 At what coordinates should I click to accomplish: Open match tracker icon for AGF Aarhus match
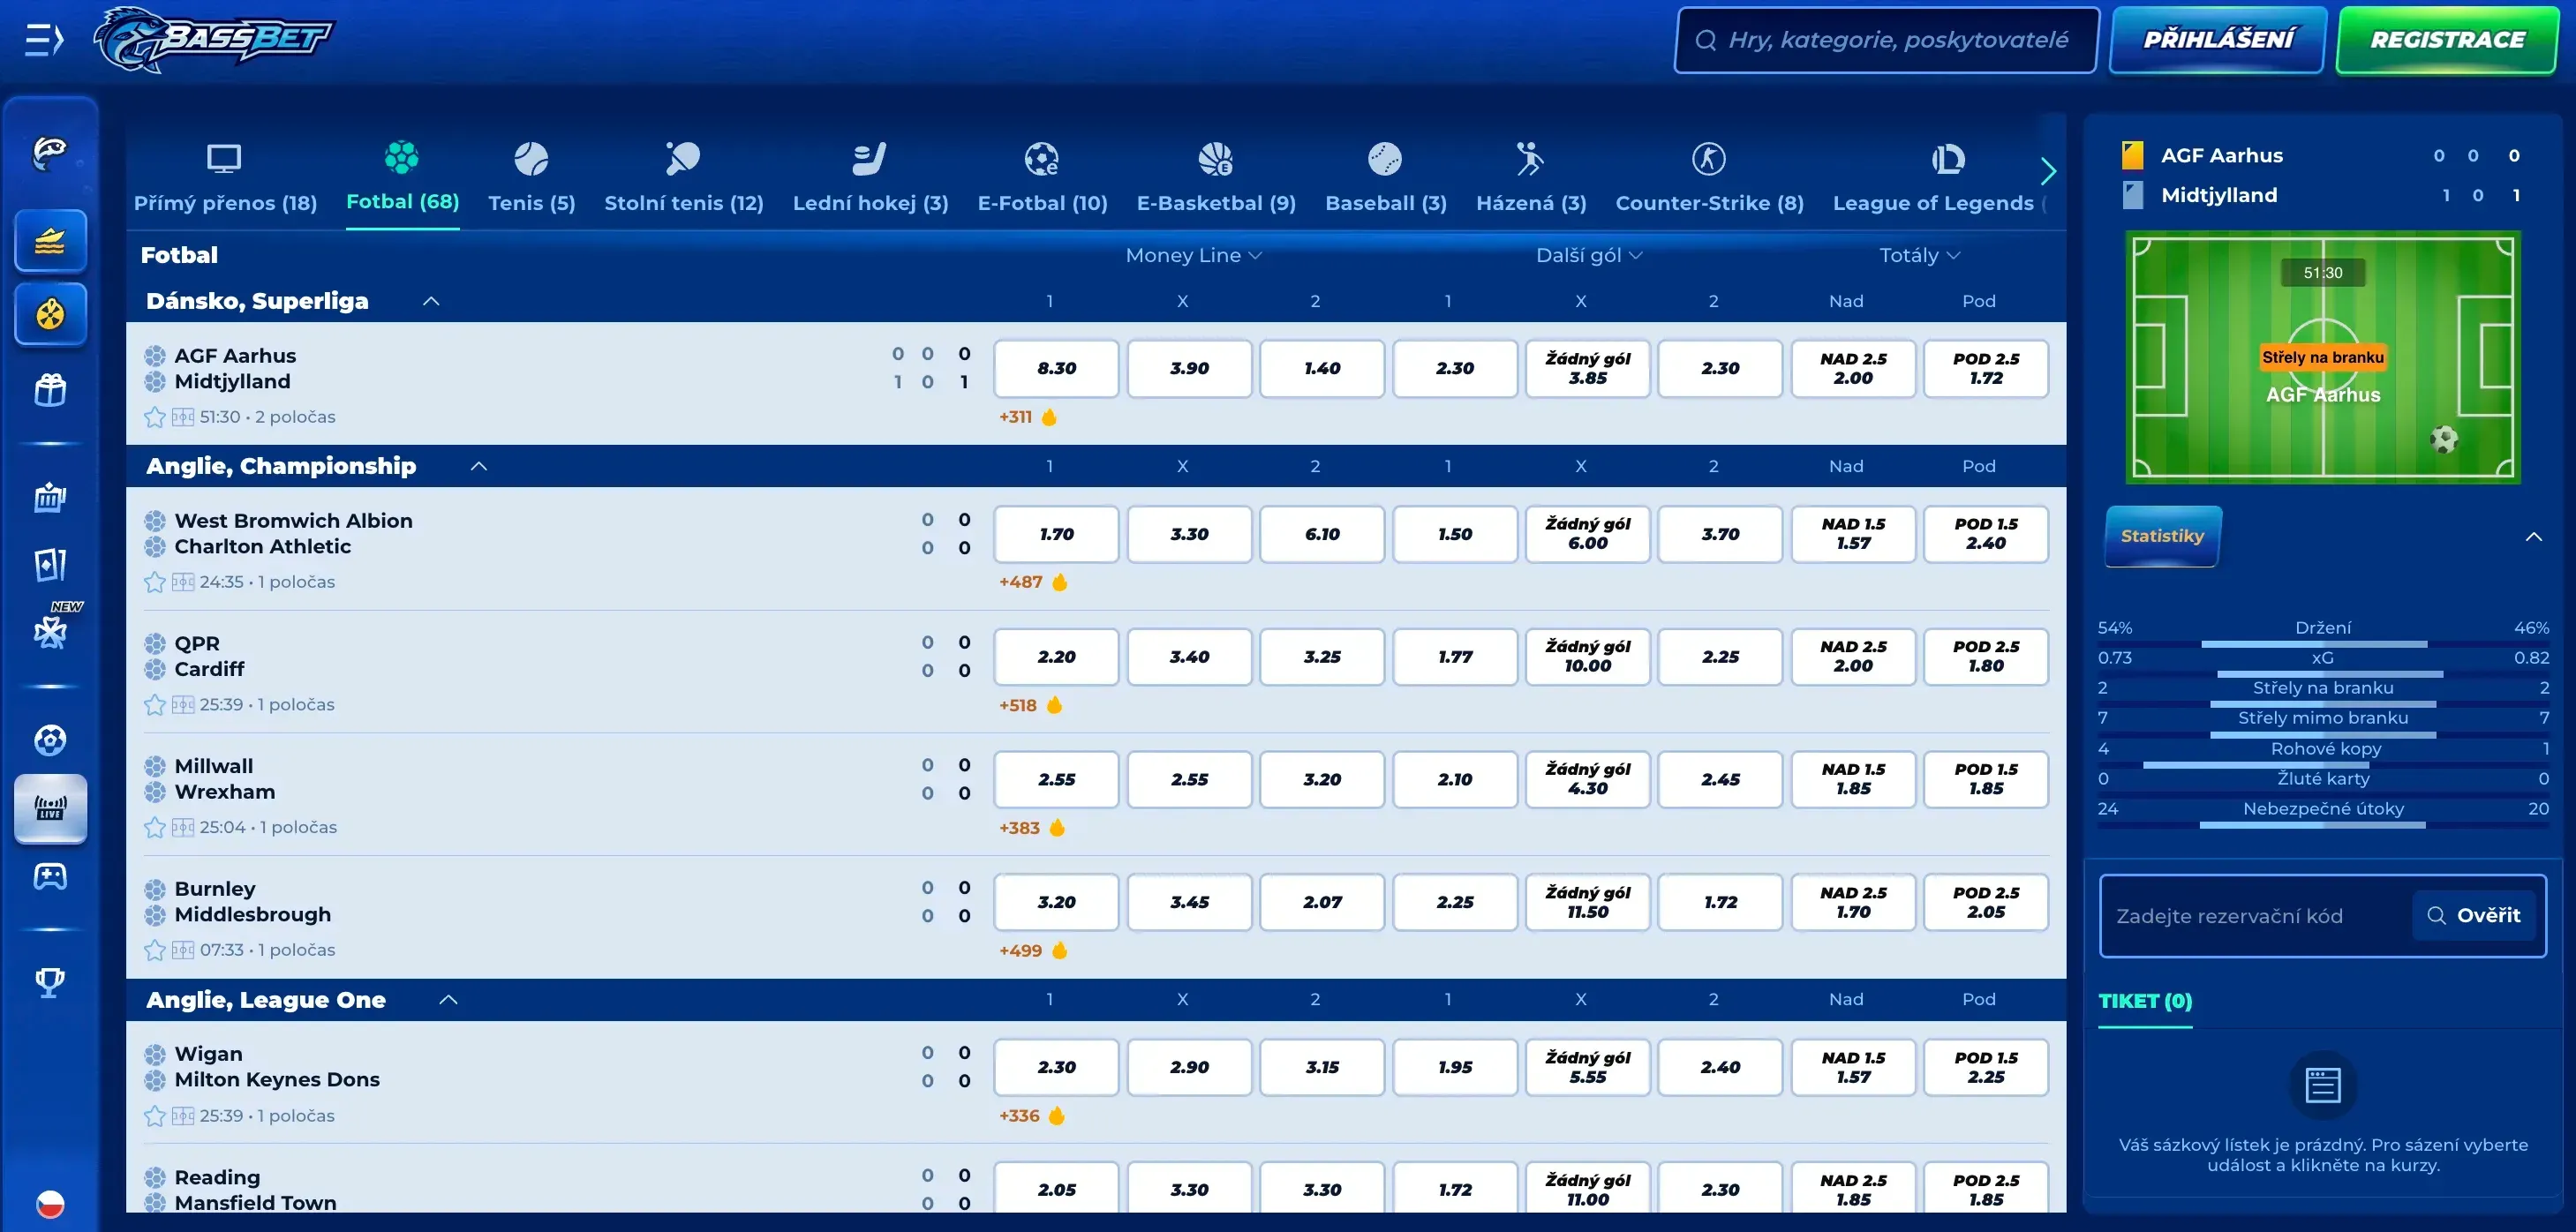click(183, 417)
